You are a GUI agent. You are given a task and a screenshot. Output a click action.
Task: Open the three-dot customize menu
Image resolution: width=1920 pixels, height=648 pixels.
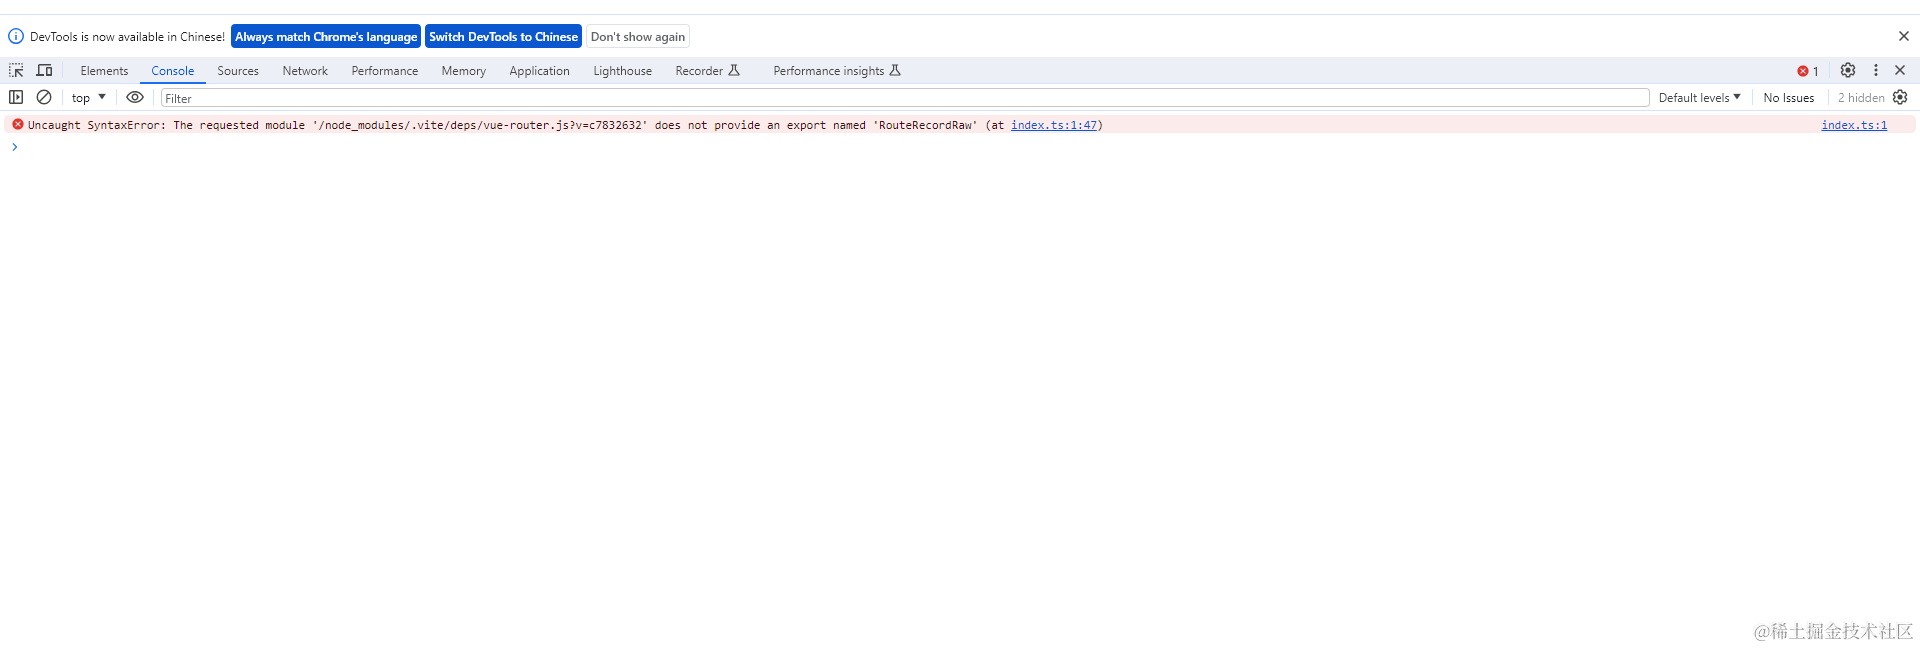pyautogui.click(x=1876, y=70)
